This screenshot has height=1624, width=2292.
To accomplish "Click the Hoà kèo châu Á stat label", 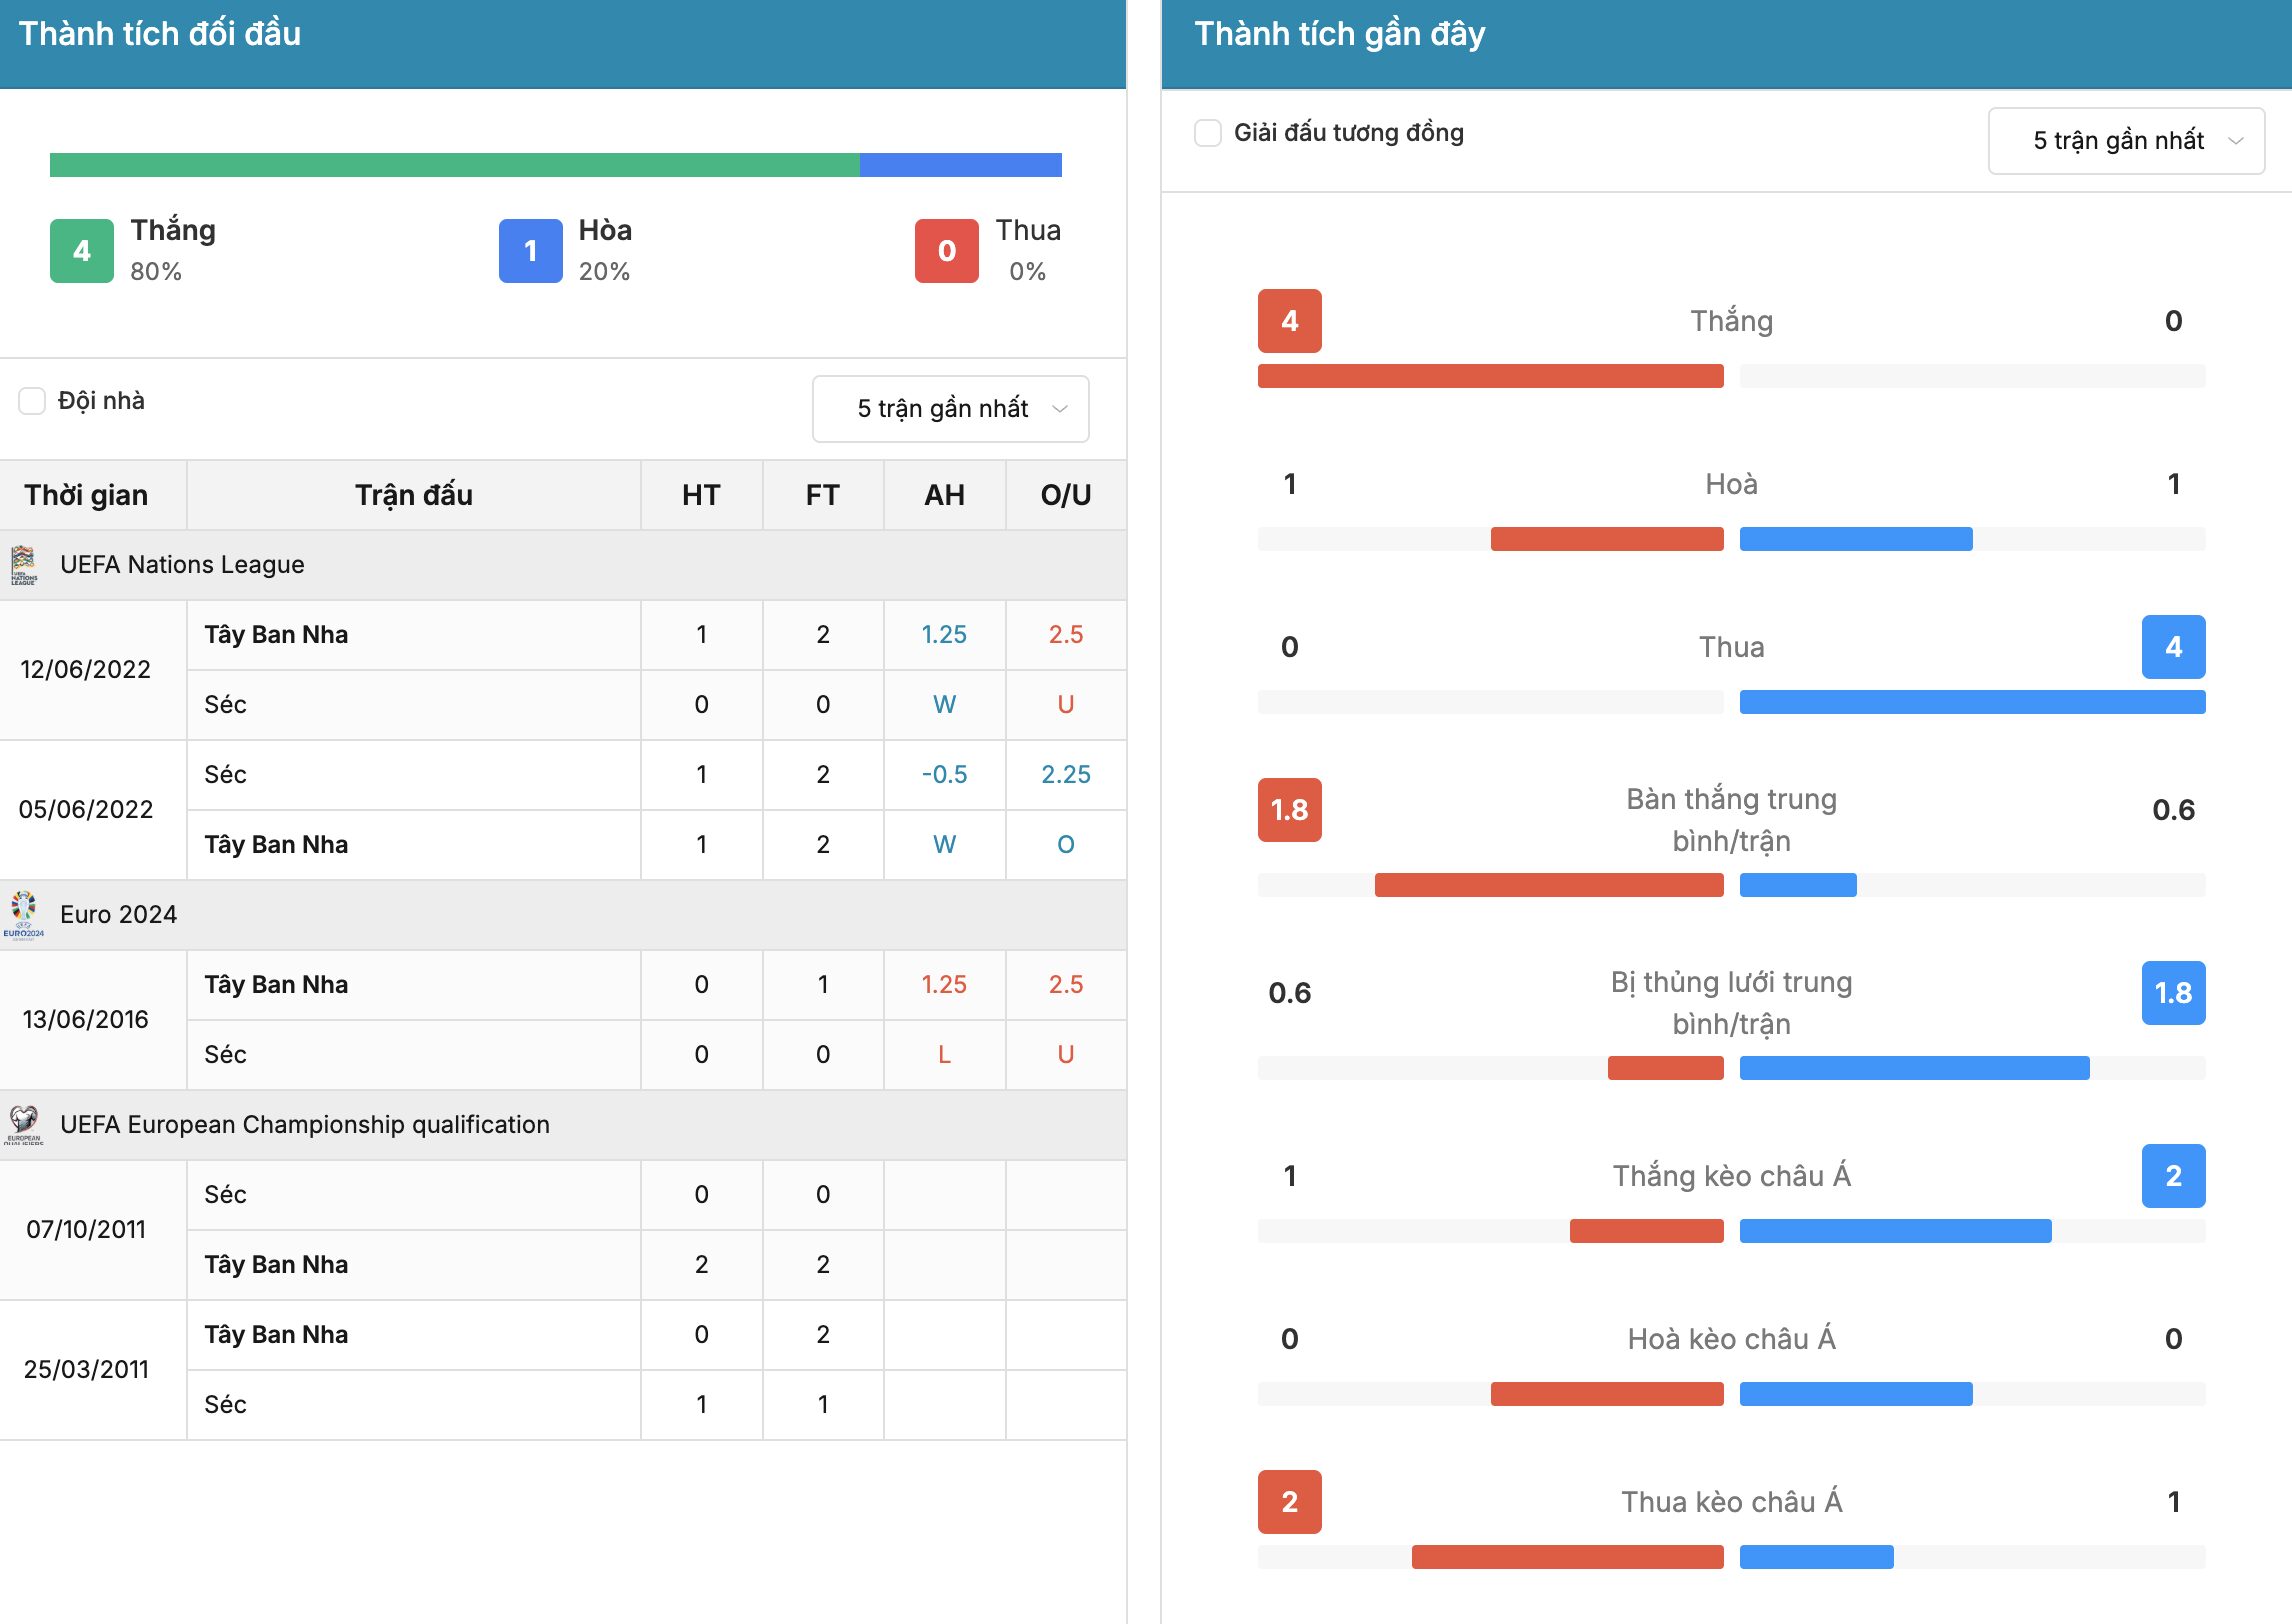I will click(1732, 1339).
